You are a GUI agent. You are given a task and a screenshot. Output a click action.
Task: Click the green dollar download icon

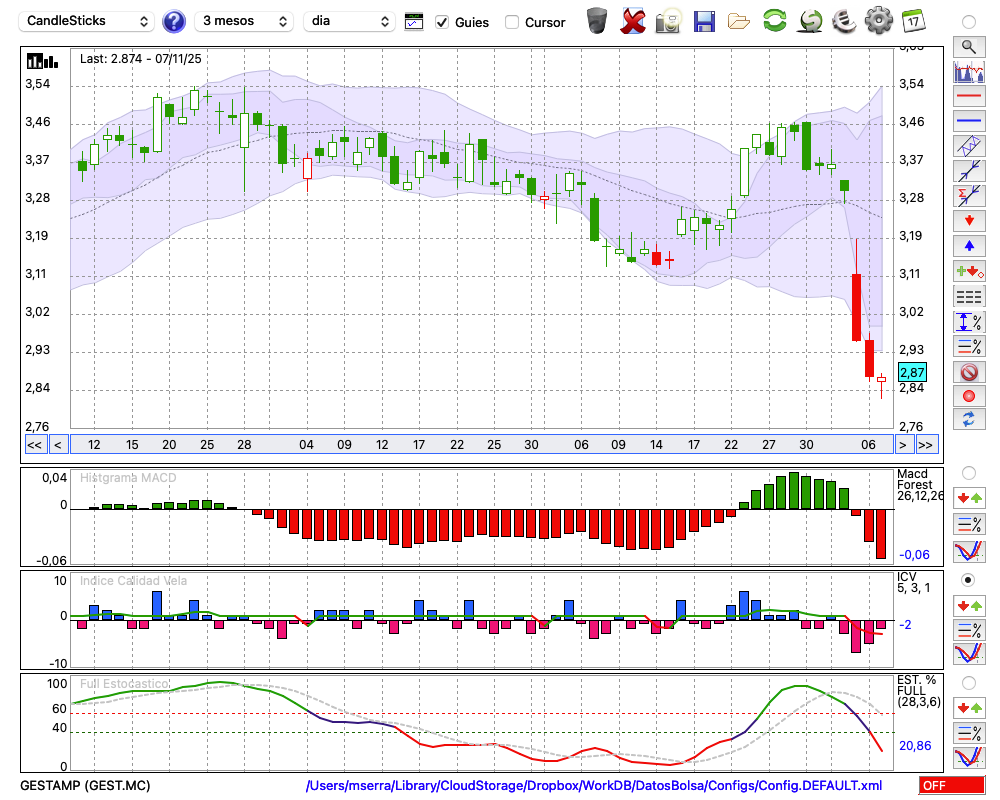tap(810, 21)
